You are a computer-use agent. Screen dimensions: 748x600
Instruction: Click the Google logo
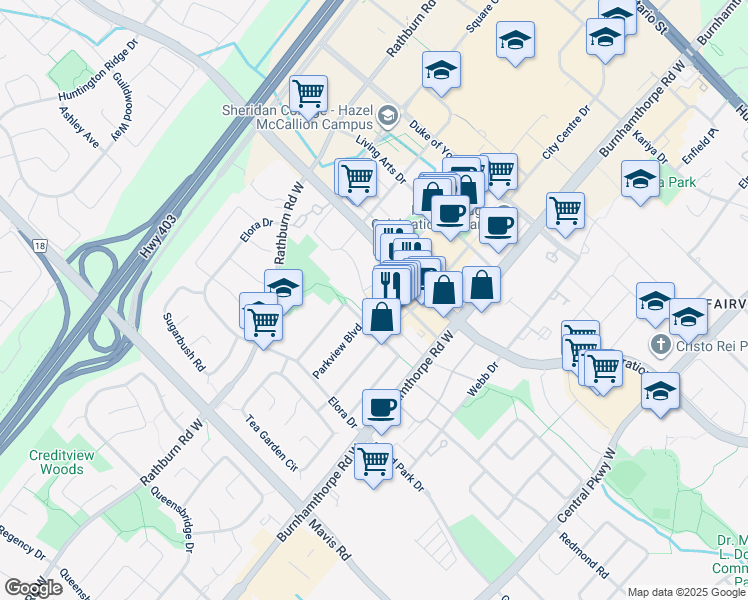33,589
